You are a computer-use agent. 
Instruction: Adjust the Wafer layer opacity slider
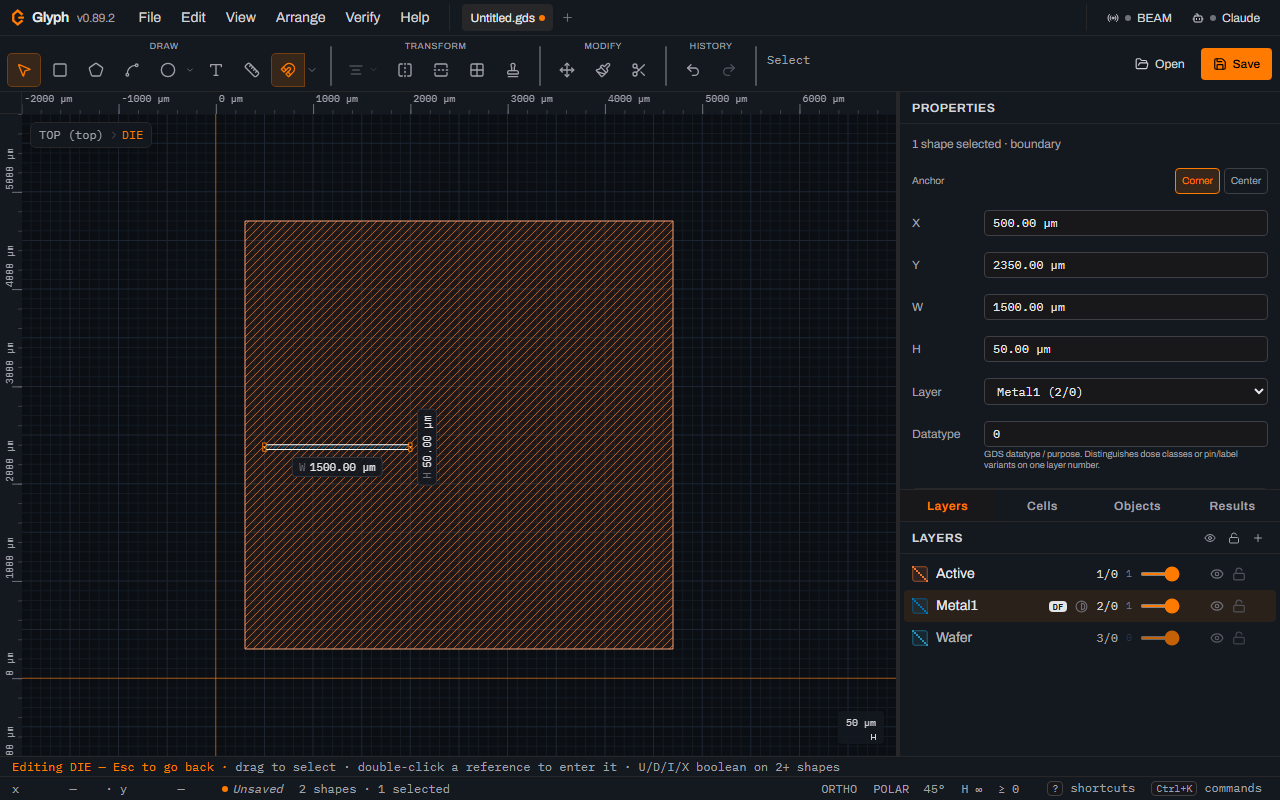1160,638
